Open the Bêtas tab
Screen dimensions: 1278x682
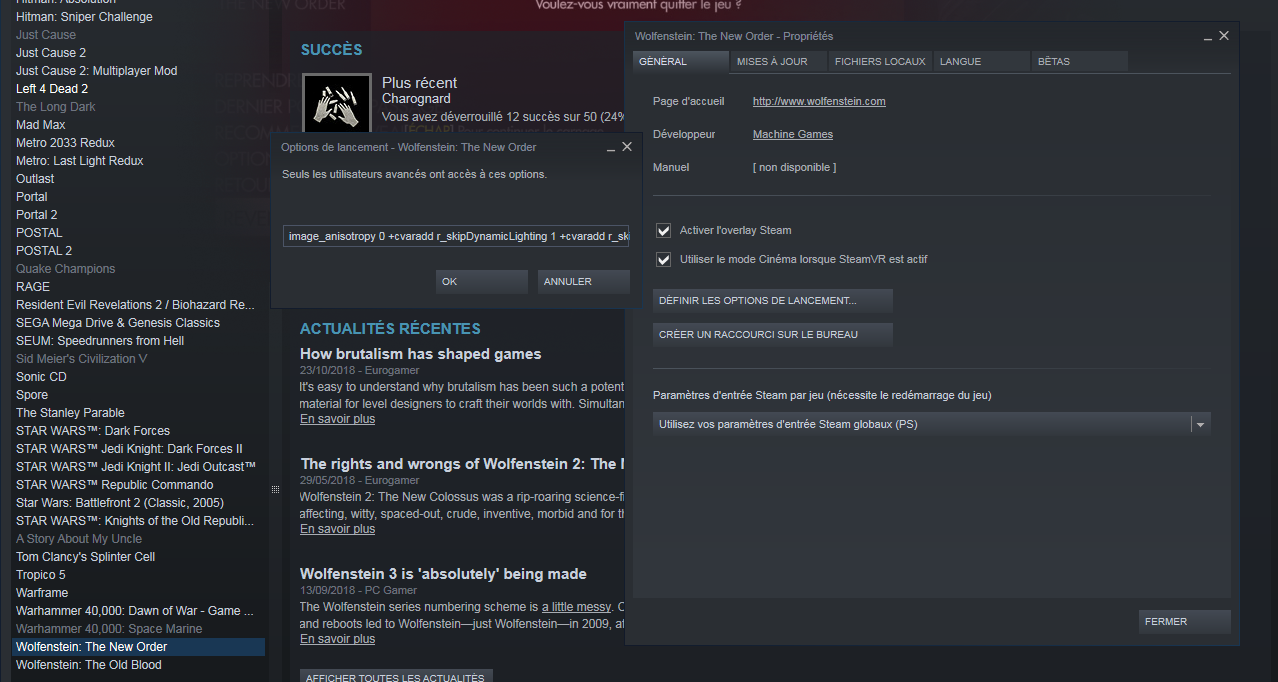(1079, 61)
